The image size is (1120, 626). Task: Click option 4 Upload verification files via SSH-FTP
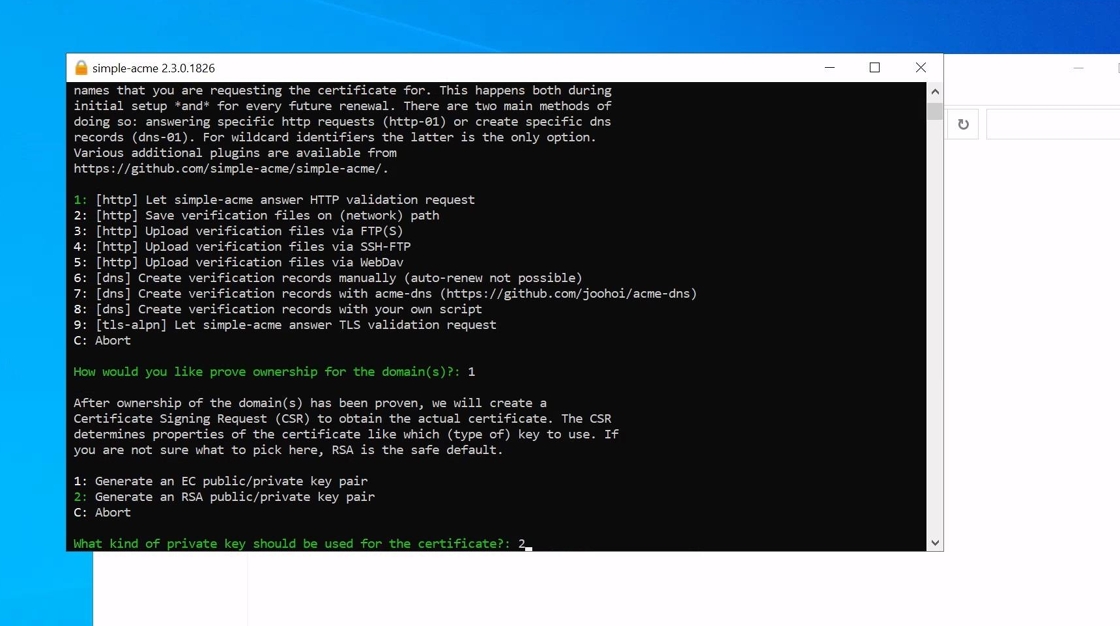242,247
